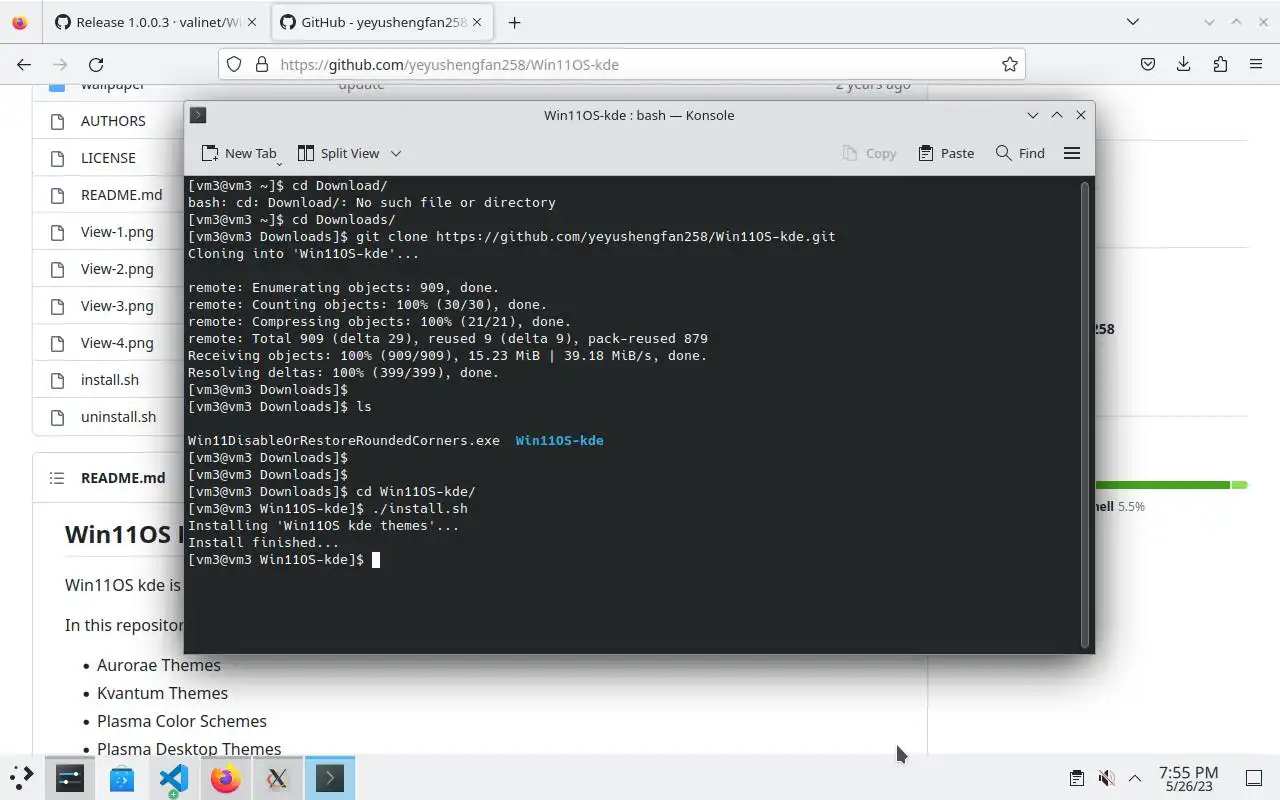The image size is (1280, 800).
Task: Open the Konsole hamburger menu
Action: [x=1072, y=153]
